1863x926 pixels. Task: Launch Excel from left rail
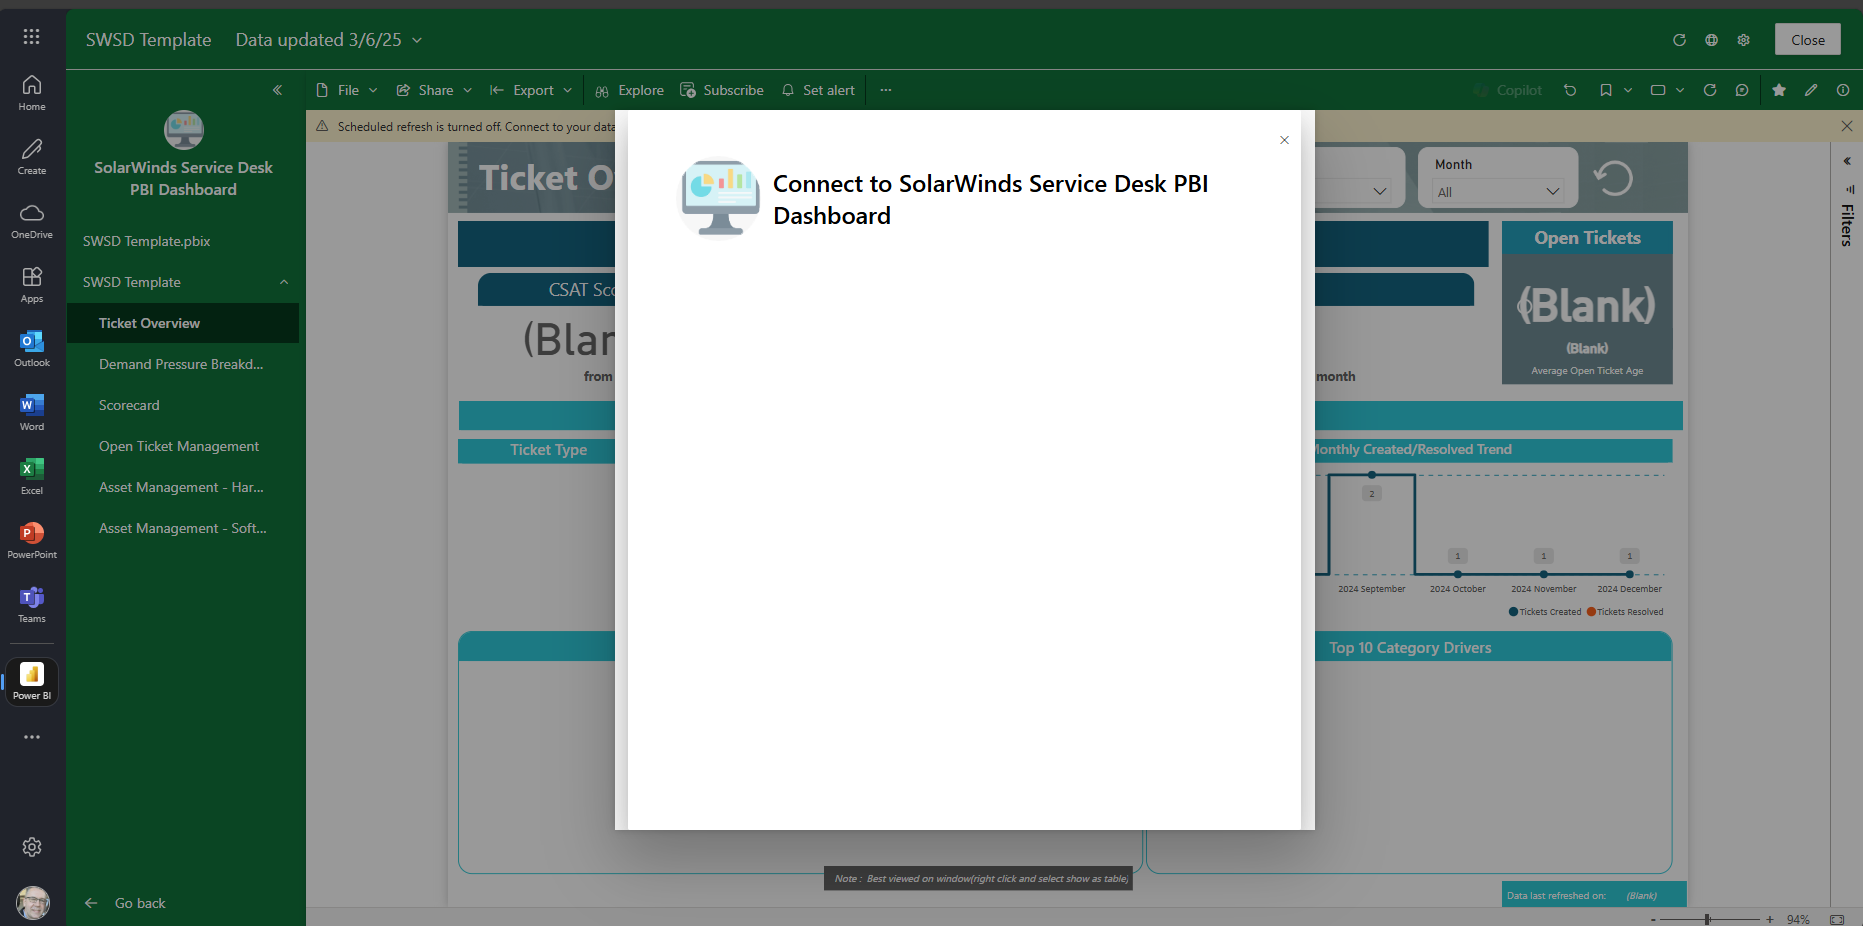[32, 476]
